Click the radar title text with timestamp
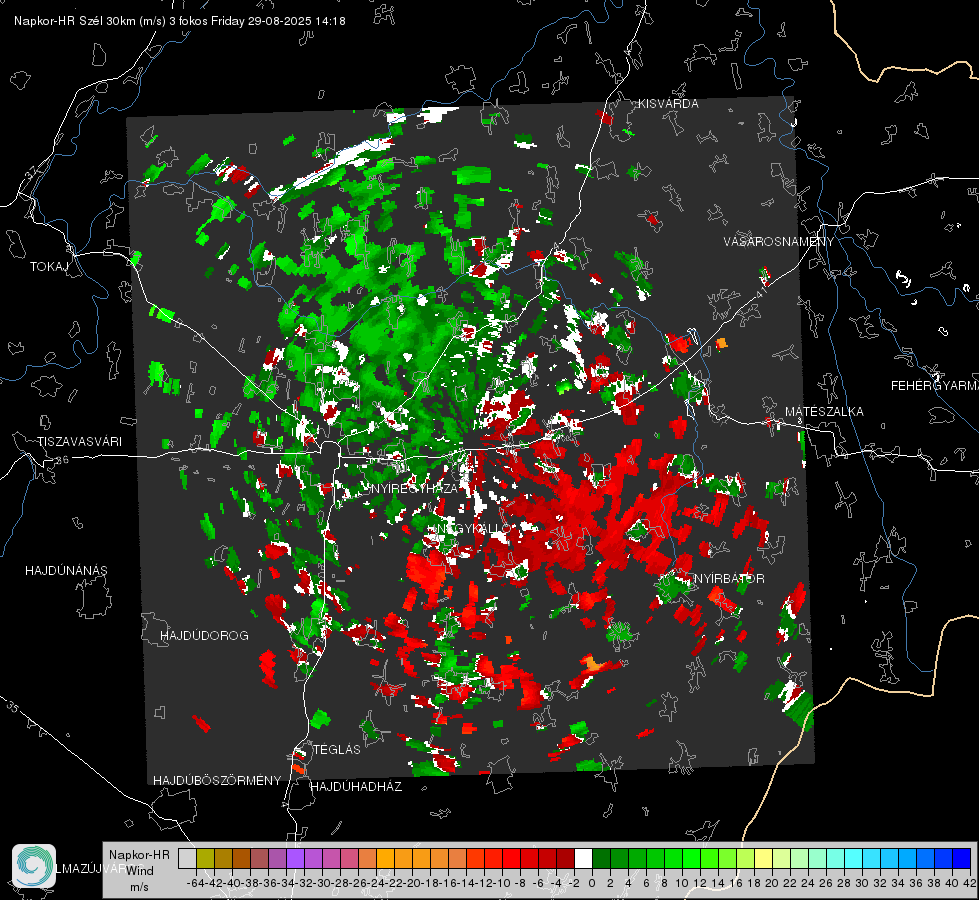Image resolution: width=979 pixels, height=900 pixels. (x=180, y=21)
